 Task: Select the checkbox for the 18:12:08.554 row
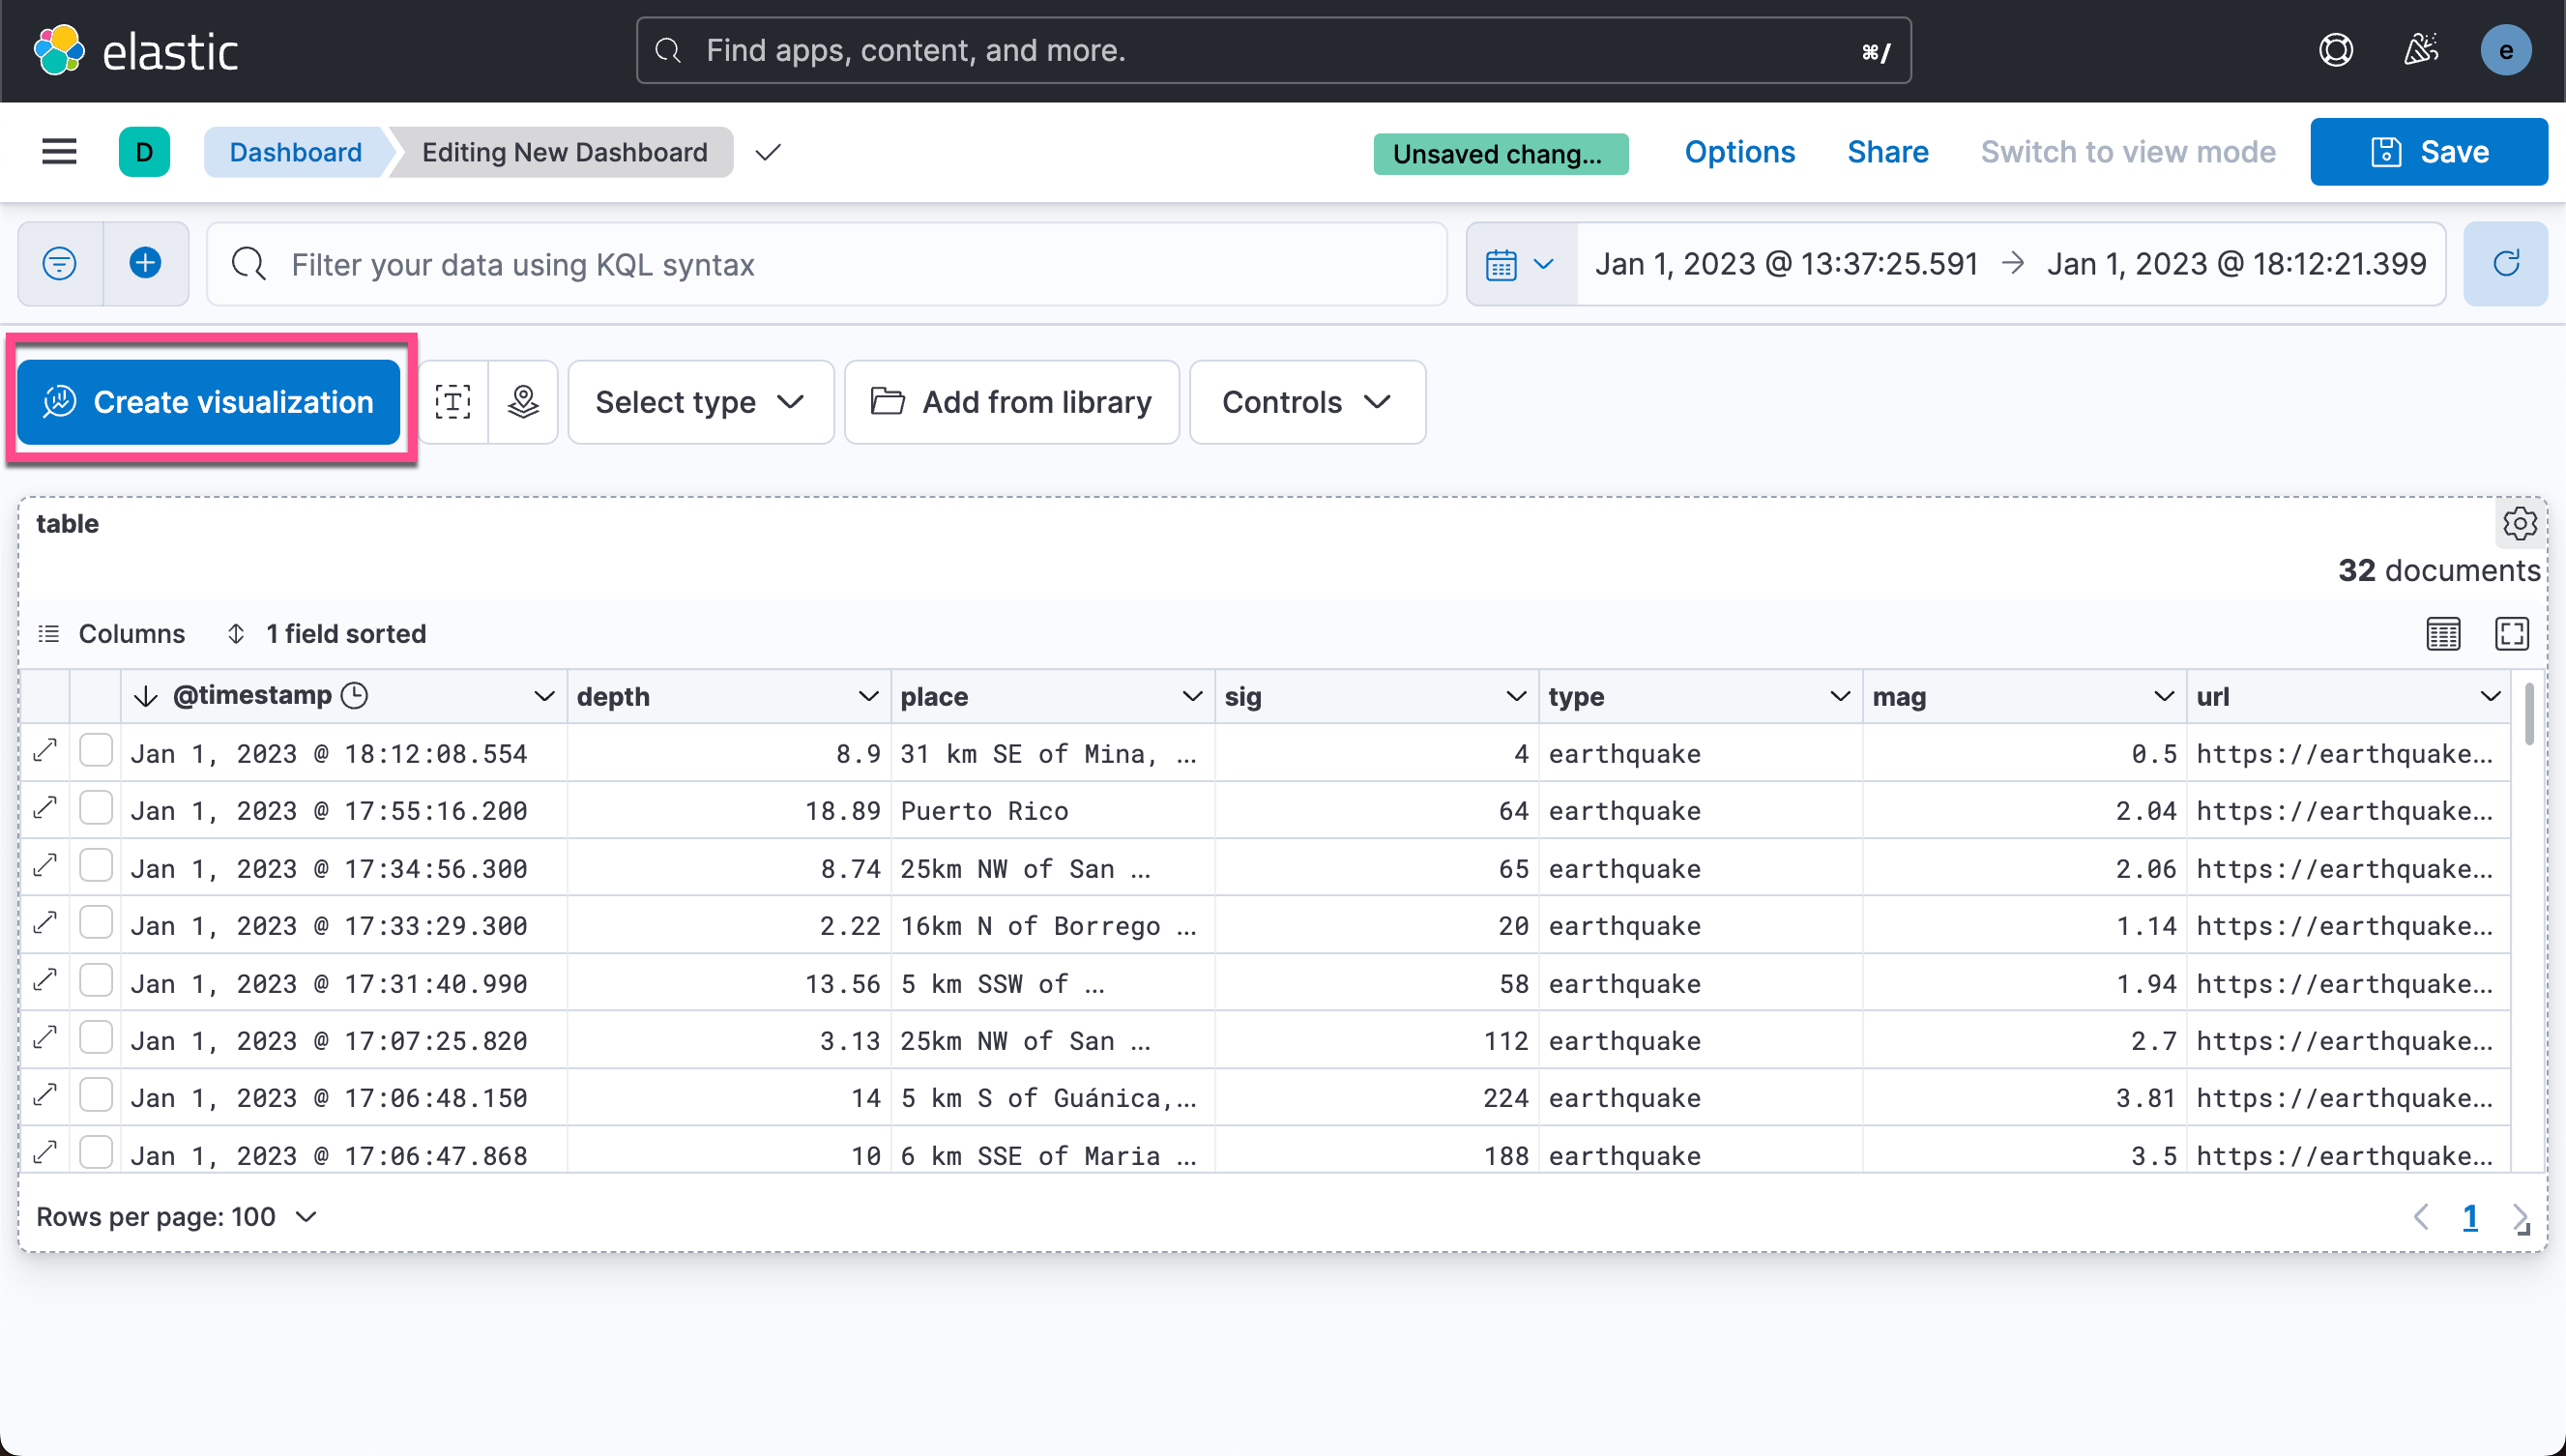96,751
